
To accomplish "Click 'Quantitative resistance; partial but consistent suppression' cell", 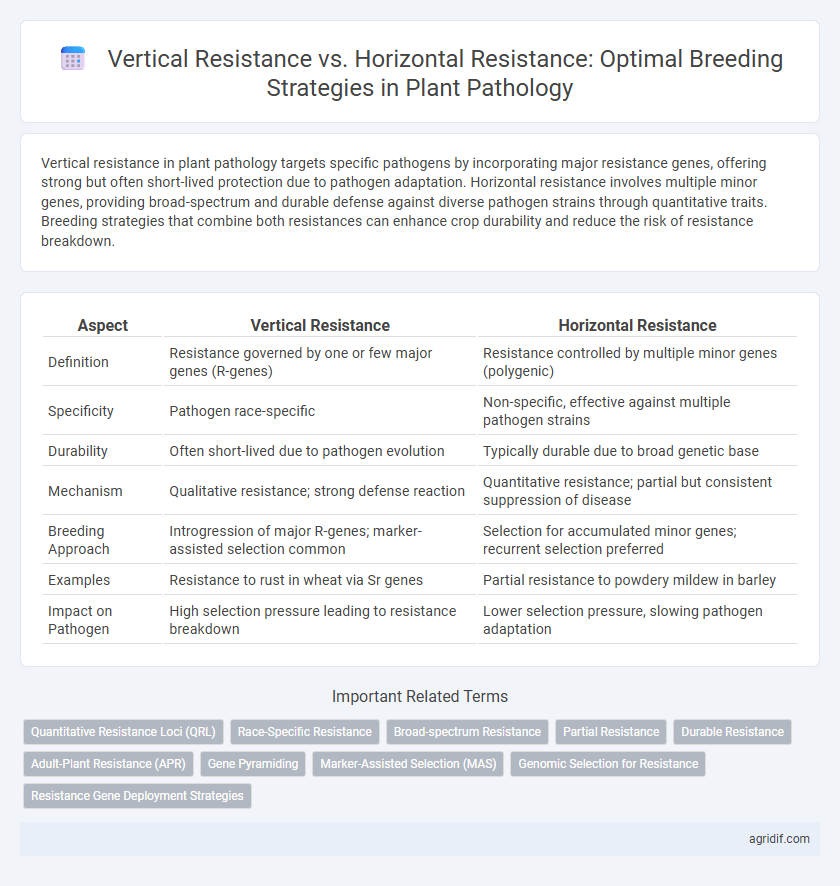I will [x=637, y=491].
